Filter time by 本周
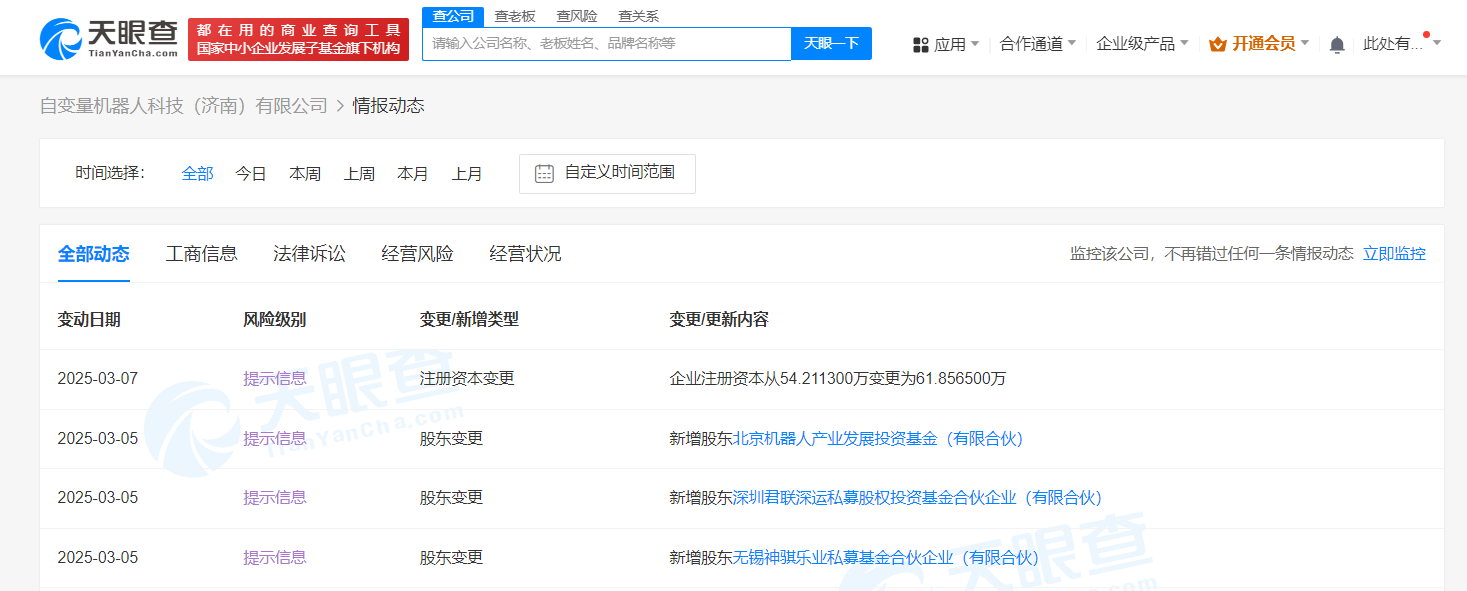This screenshot has width=1467, height=591. coord(305,174)
